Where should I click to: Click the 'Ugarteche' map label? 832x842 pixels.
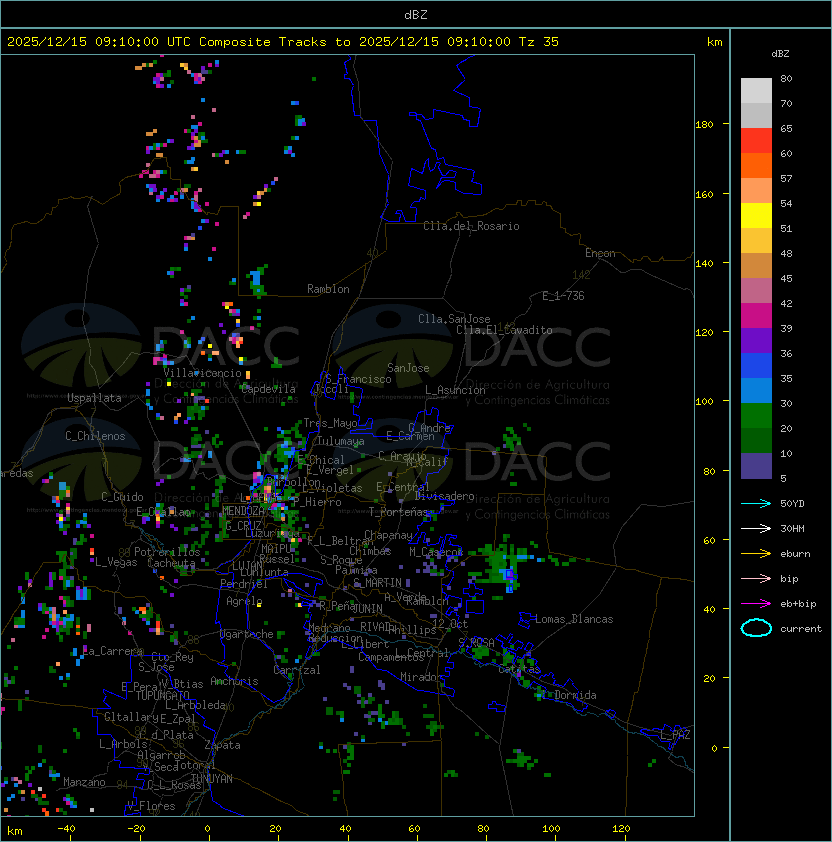point(247,634)
